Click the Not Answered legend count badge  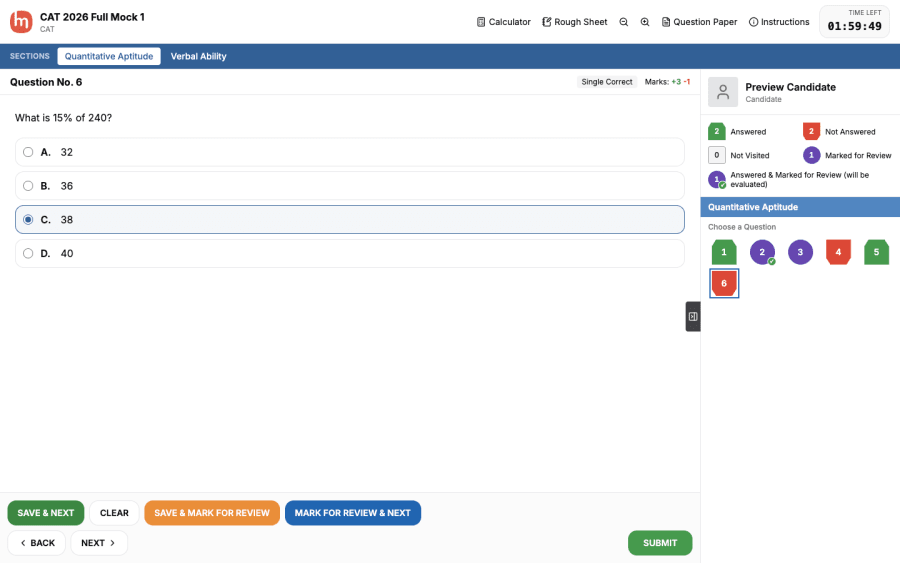point(811,131)
